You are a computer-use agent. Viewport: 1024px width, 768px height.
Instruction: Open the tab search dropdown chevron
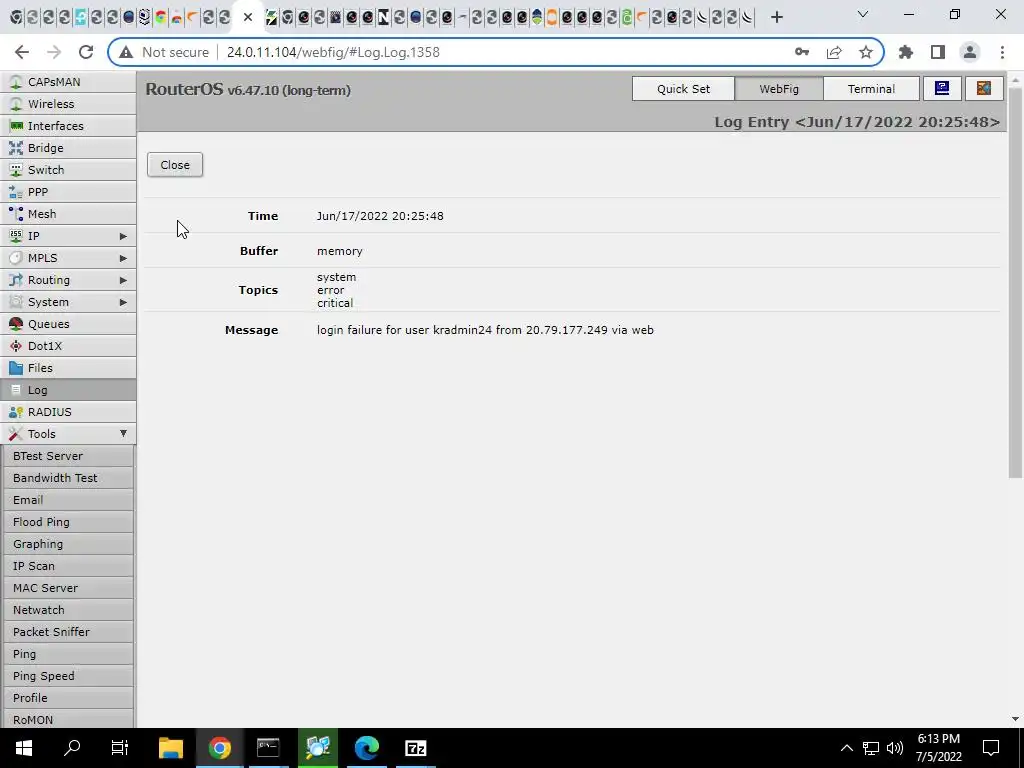click(862, 14)
